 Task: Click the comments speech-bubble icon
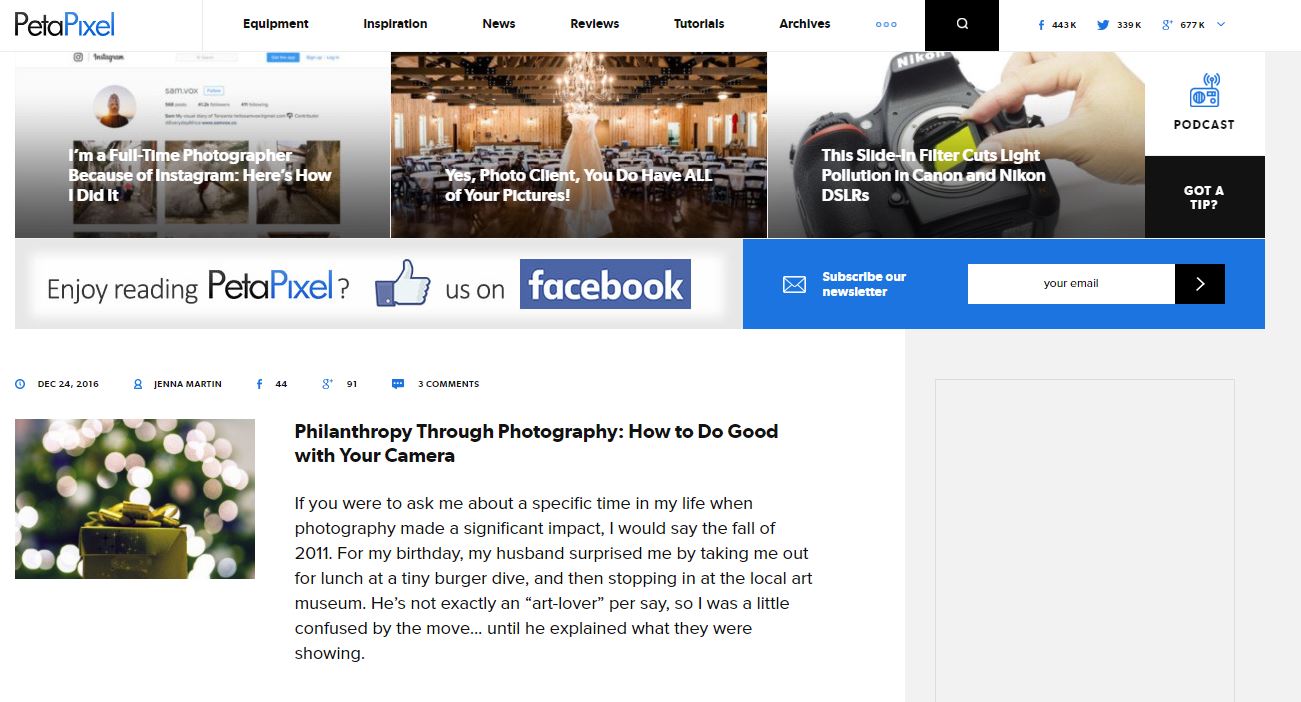coord(397,383)
